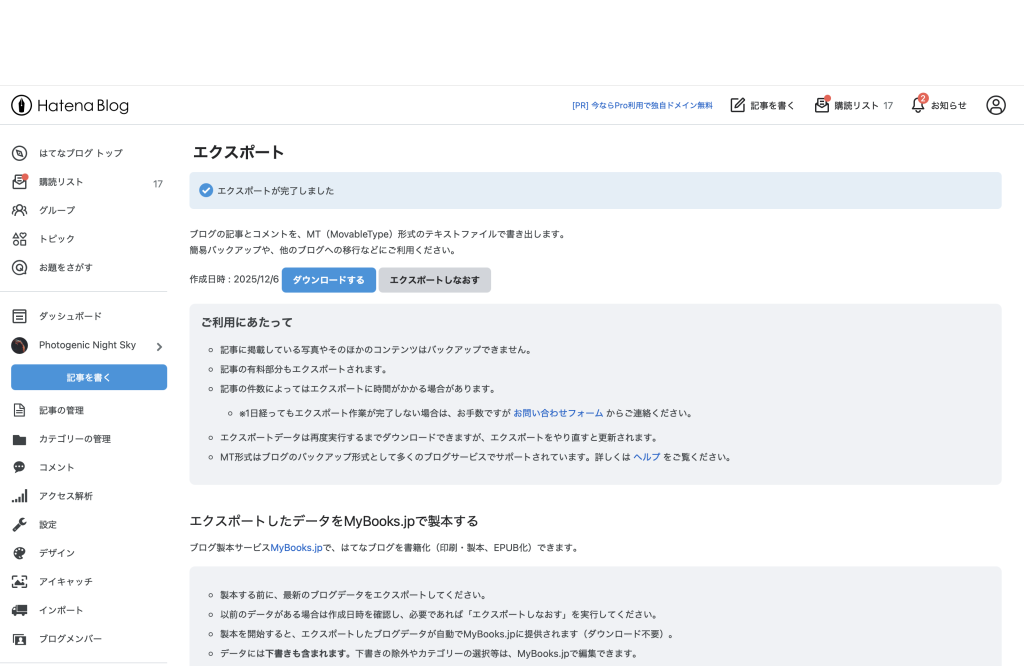
Task: Open the user account avatar icon
Action: (995, 105)
